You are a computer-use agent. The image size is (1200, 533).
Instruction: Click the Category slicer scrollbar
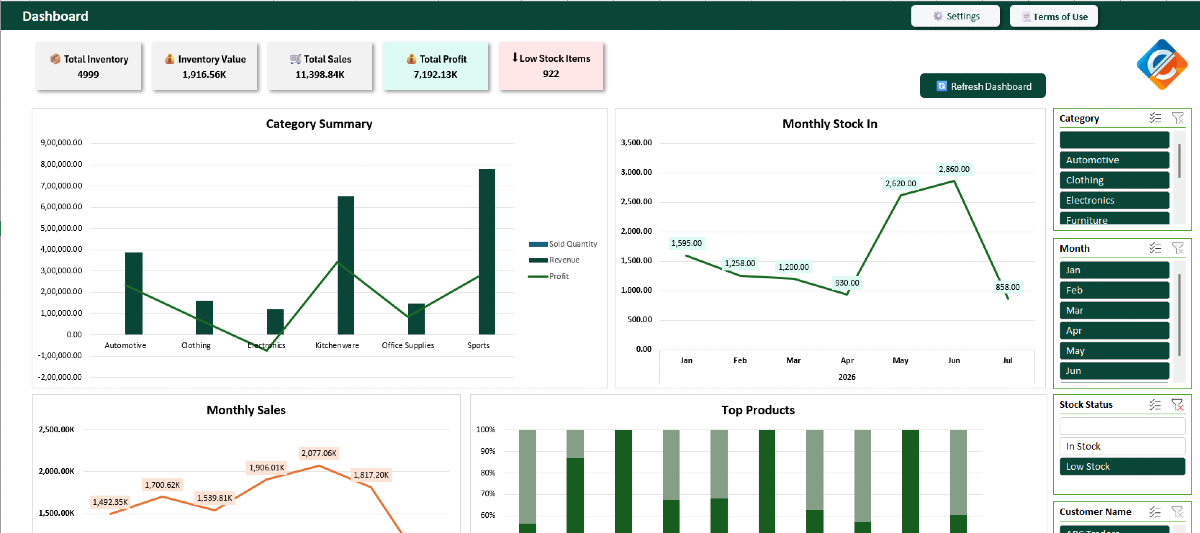(1179, 160)
